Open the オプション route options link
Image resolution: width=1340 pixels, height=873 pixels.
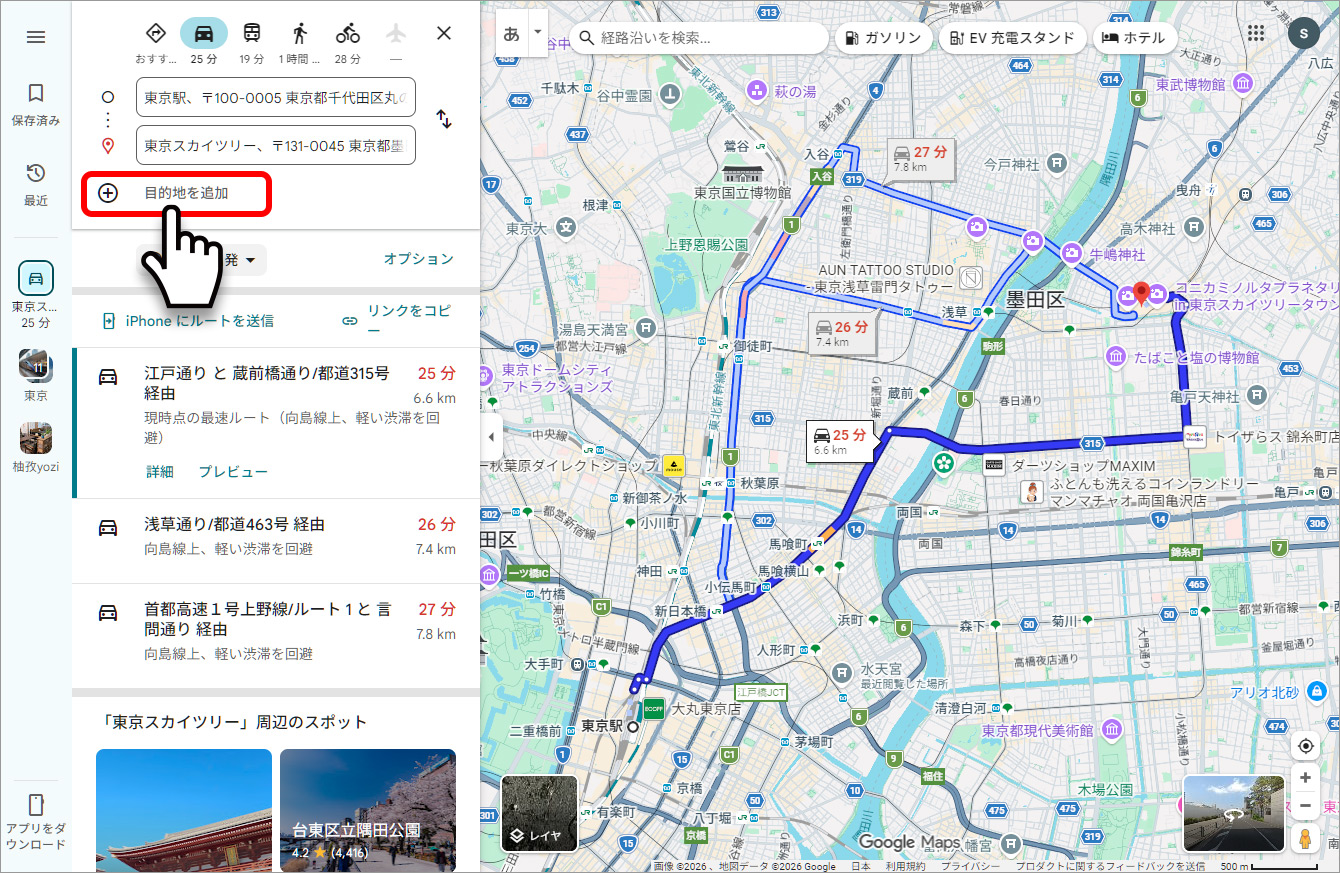pyautogui.click(x=420, y=258)
